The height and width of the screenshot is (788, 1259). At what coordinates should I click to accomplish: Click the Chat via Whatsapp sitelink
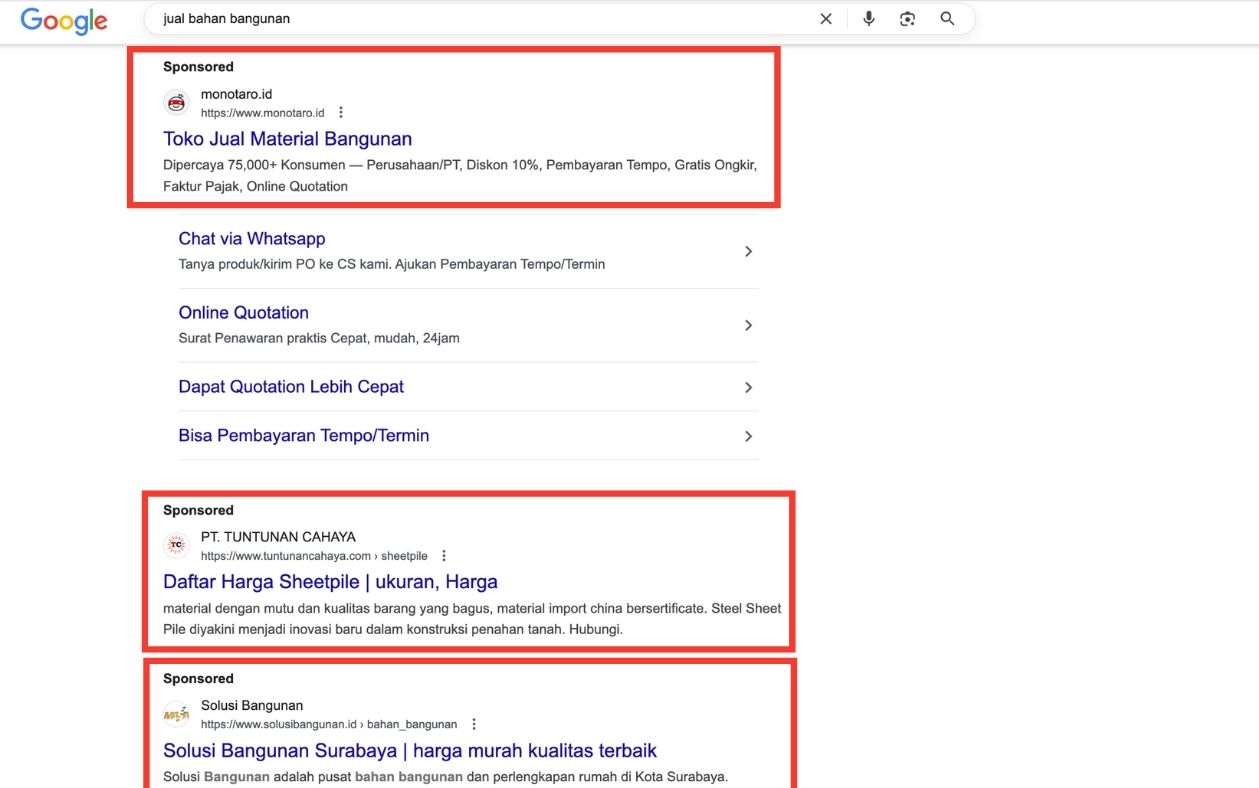point(252,239)
